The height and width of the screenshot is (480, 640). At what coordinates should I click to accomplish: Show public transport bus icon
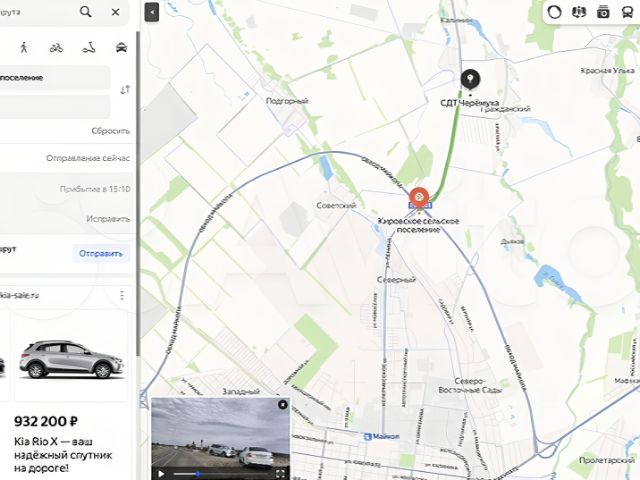tap(627, 13)
